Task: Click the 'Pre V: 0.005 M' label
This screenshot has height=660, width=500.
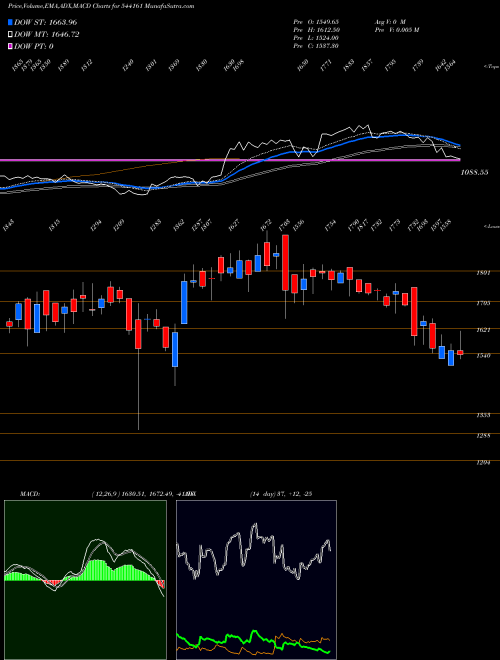Action: pyautogui.click(x=396, y=30)
